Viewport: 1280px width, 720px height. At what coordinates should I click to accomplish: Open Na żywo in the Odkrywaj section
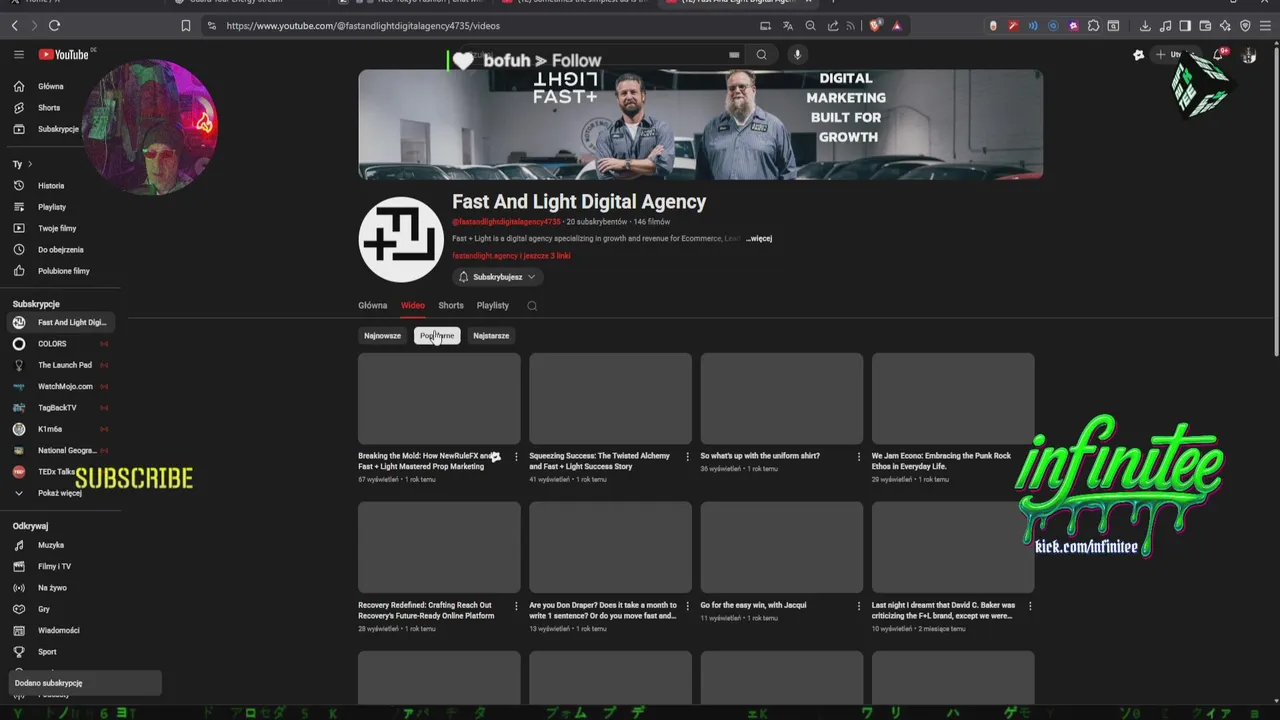(60, 588)
